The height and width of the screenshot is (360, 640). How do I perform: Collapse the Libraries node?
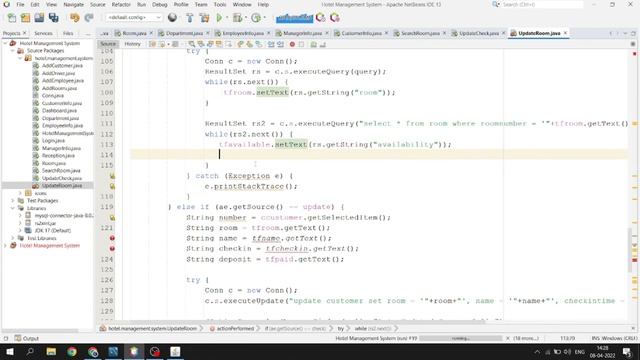click(x=13, y=208)
